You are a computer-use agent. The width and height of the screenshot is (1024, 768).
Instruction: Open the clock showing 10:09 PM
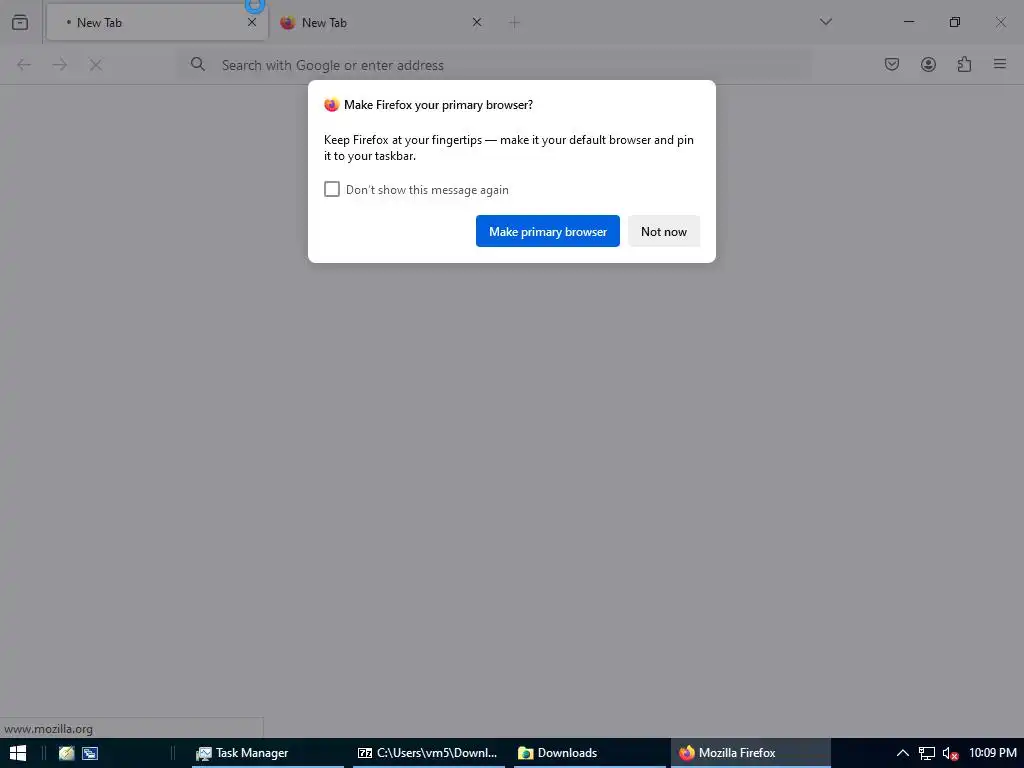point(993,753)
